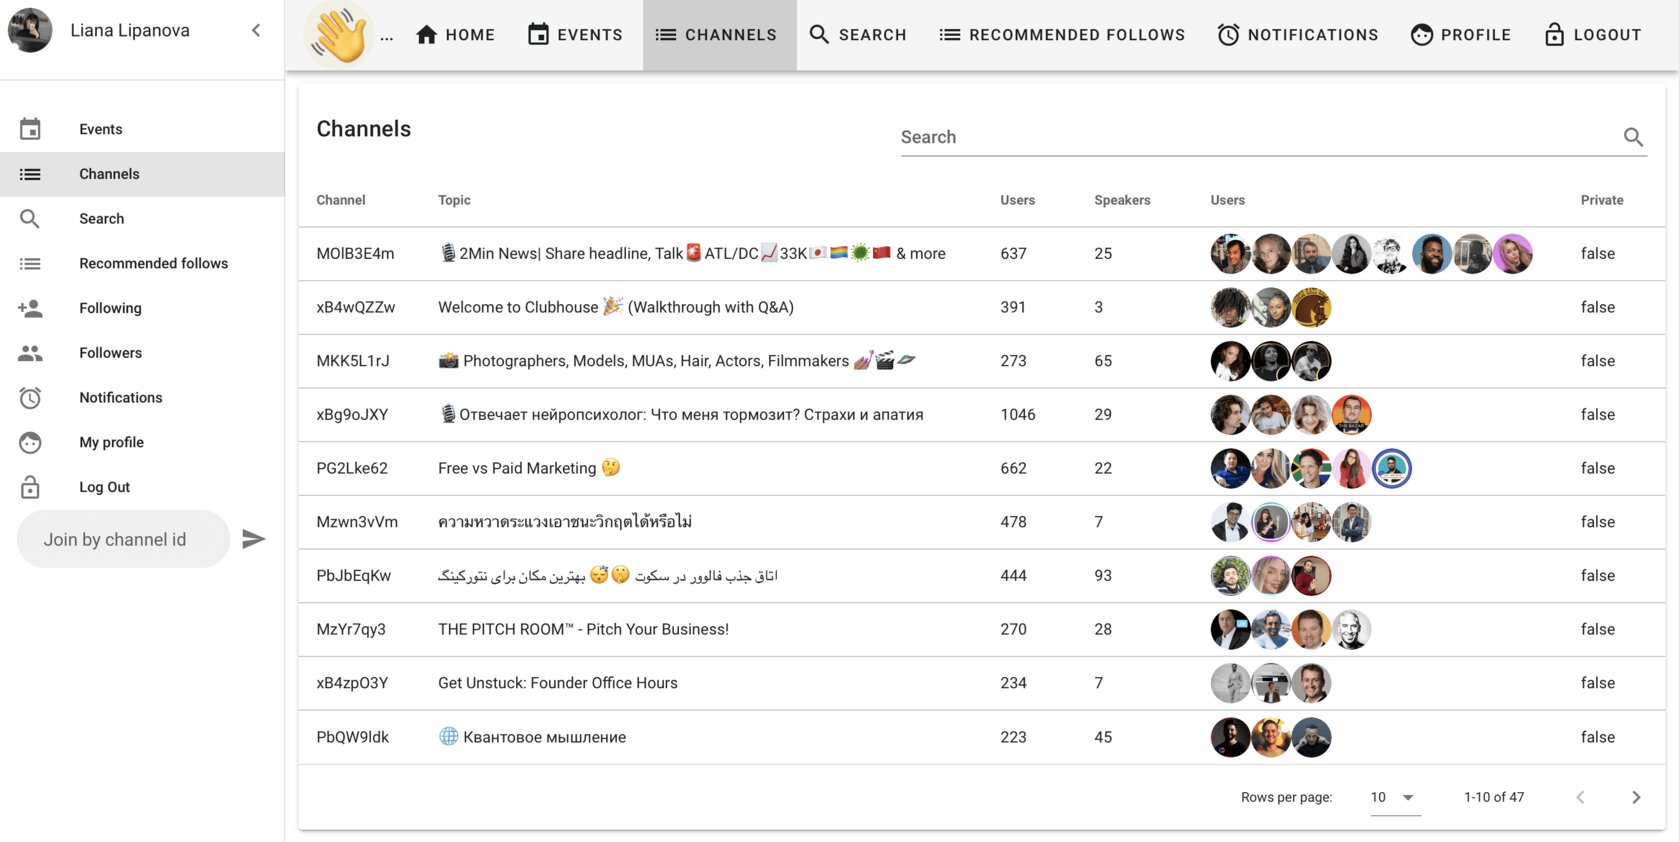Click the send arrow next to Join by channel id
Image resolution: width=1680 pixels, height=842 pixels.
(254, 539)
